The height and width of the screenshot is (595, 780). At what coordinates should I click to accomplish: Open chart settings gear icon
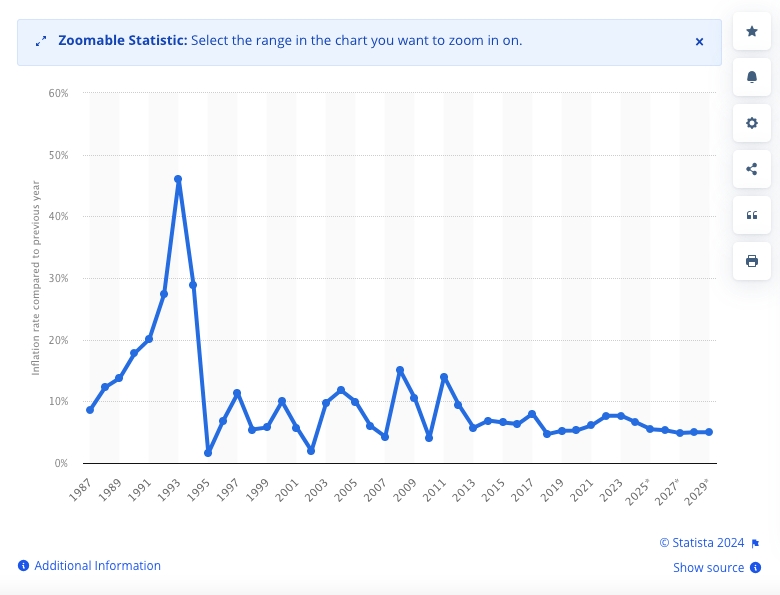coord(752,123)
